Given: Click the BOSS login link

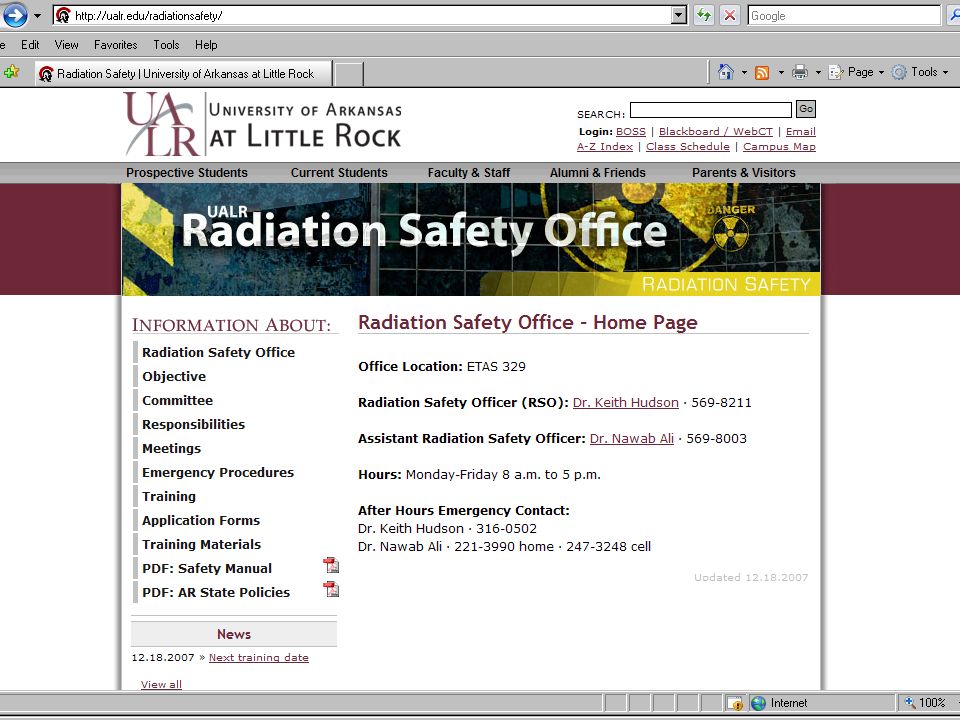Looking at the screenshot, I should click(631, 132).
